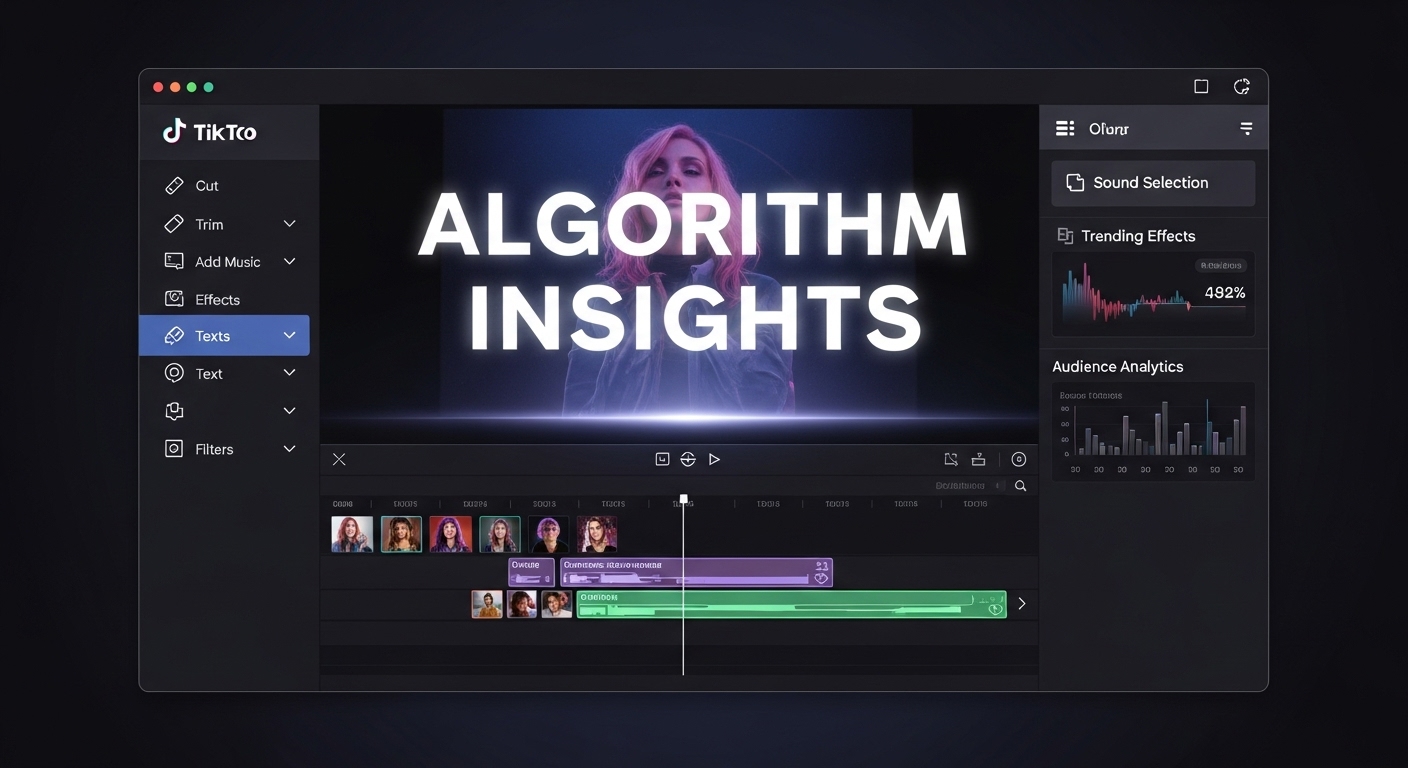Open the Text item in the sidebar
Viewport: 1408px width, 768px height.
208,374
